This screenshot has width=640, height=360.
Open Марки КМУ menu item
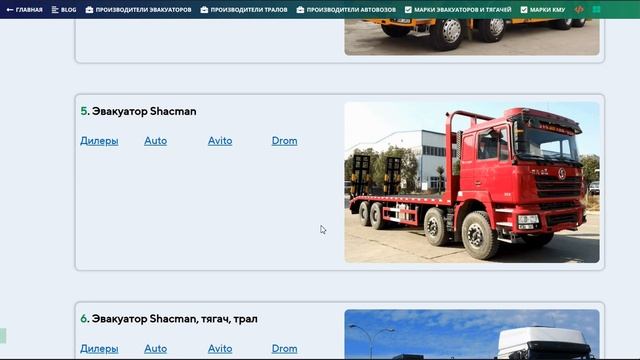[x=543, y=9]
